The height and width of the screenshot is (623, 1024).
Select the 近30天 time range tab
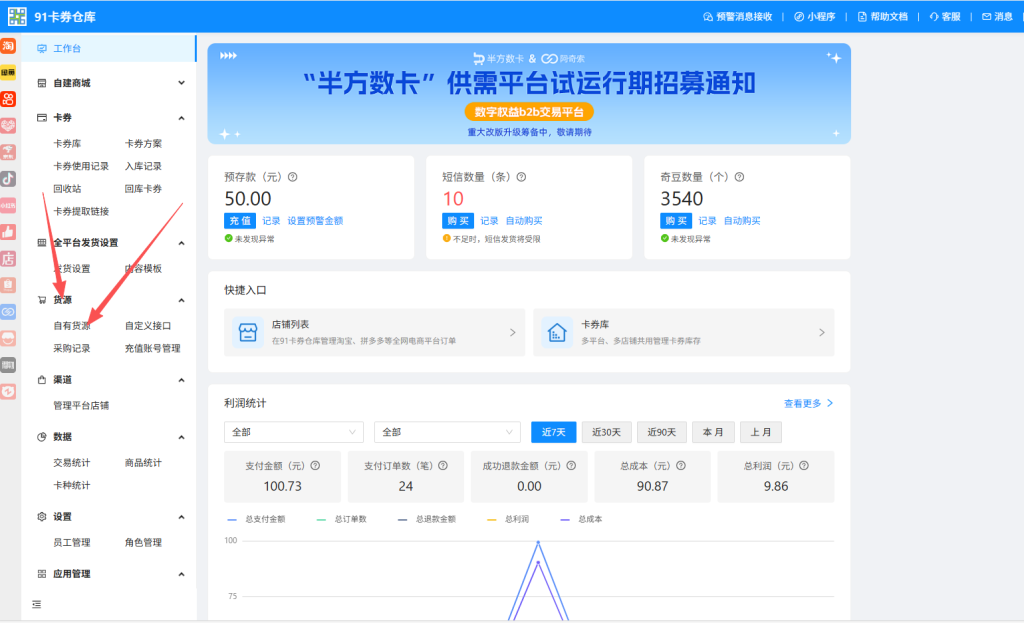[606, 432]
